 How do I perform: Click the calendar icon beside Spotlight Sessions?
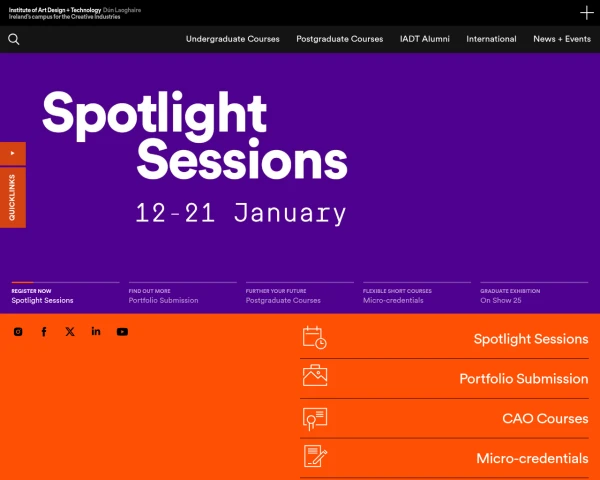point(315,338)
